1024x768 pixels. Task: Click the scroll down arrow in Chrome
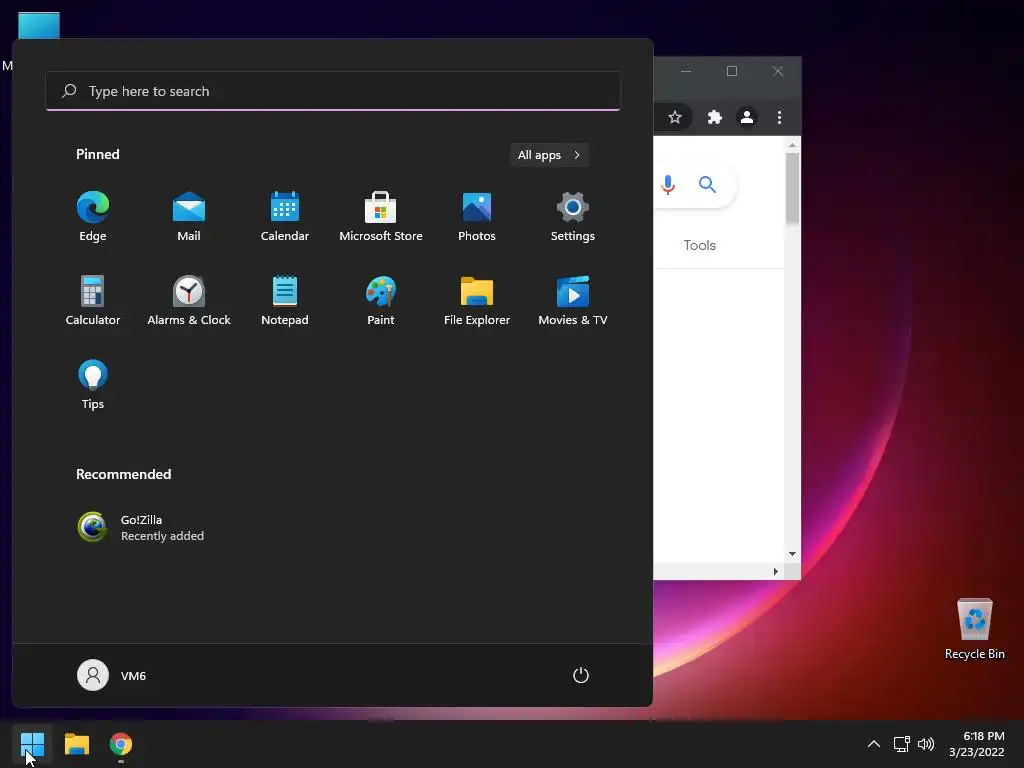point(792,554)
